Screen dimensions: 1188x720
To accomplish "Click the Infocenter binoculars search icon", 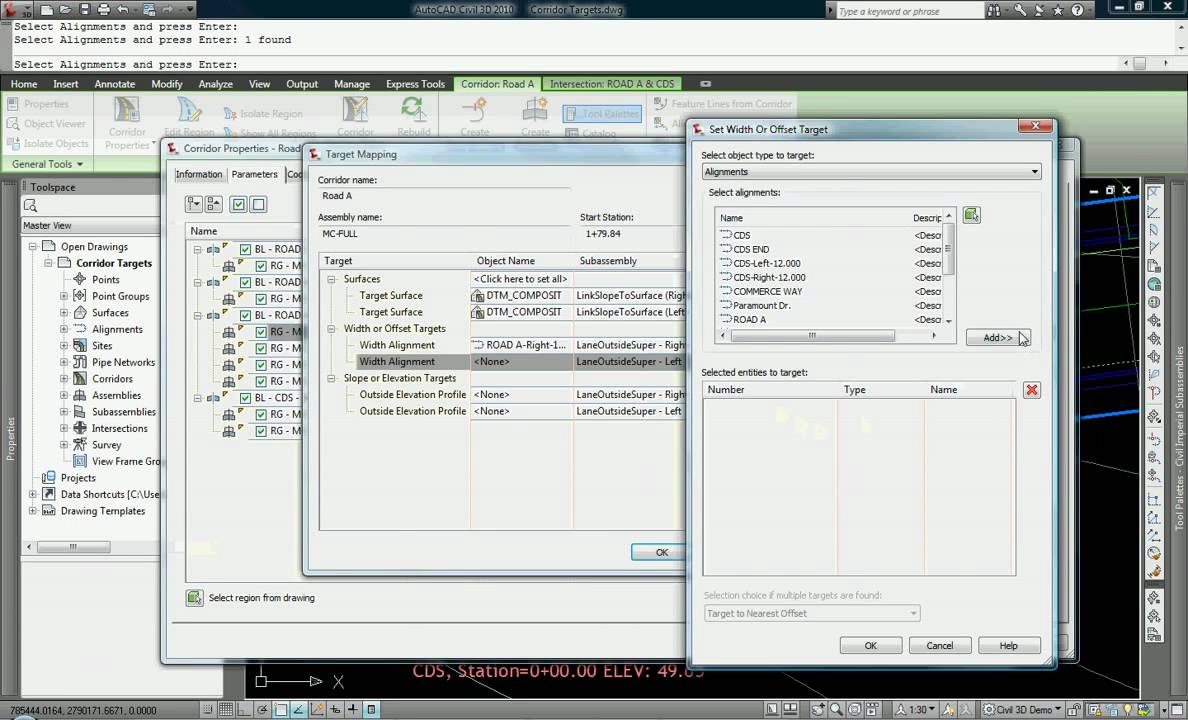I will tap(993, 10).
